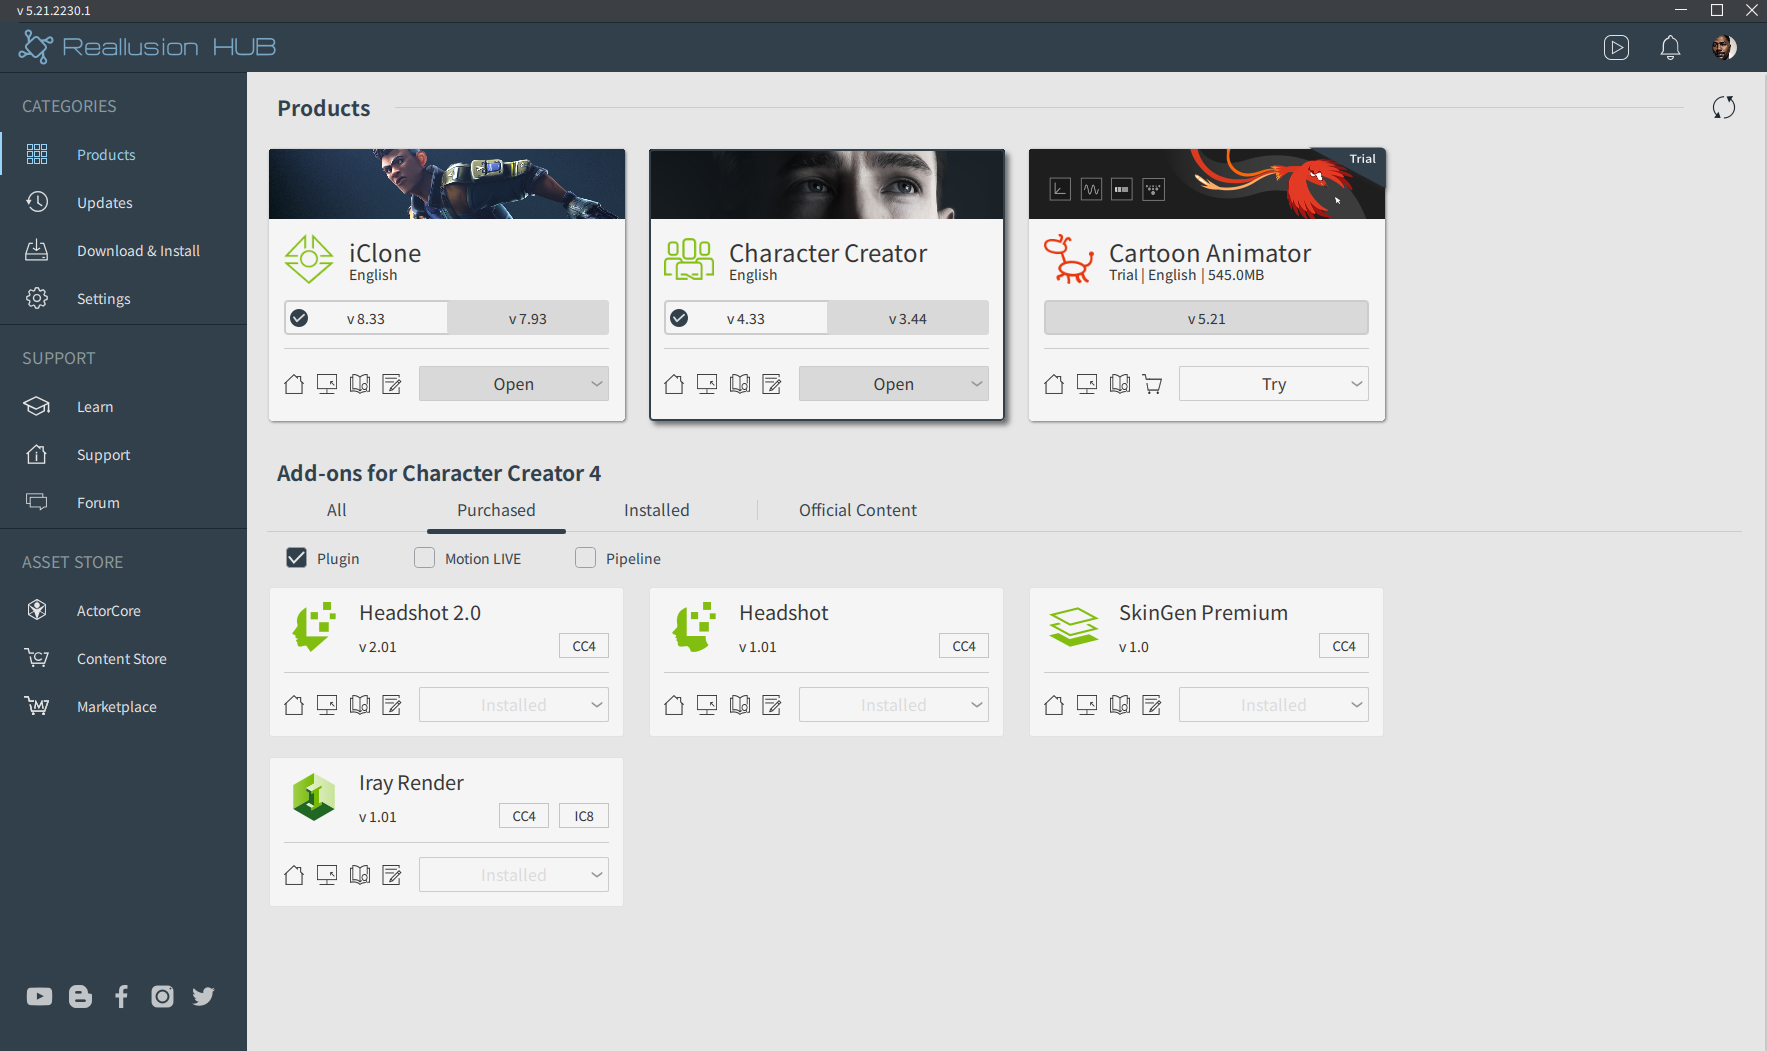The height and width of the screenshot is (1051, 1767).
Task: Open Headshot 2.0 release notes icon
Action: tap(392, 705)
